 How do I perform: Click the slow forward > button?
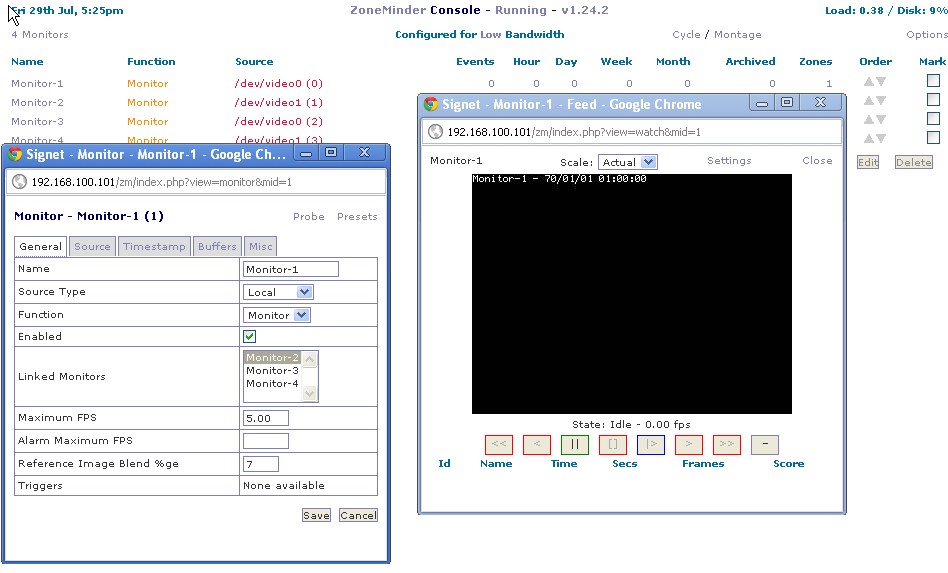689,444
